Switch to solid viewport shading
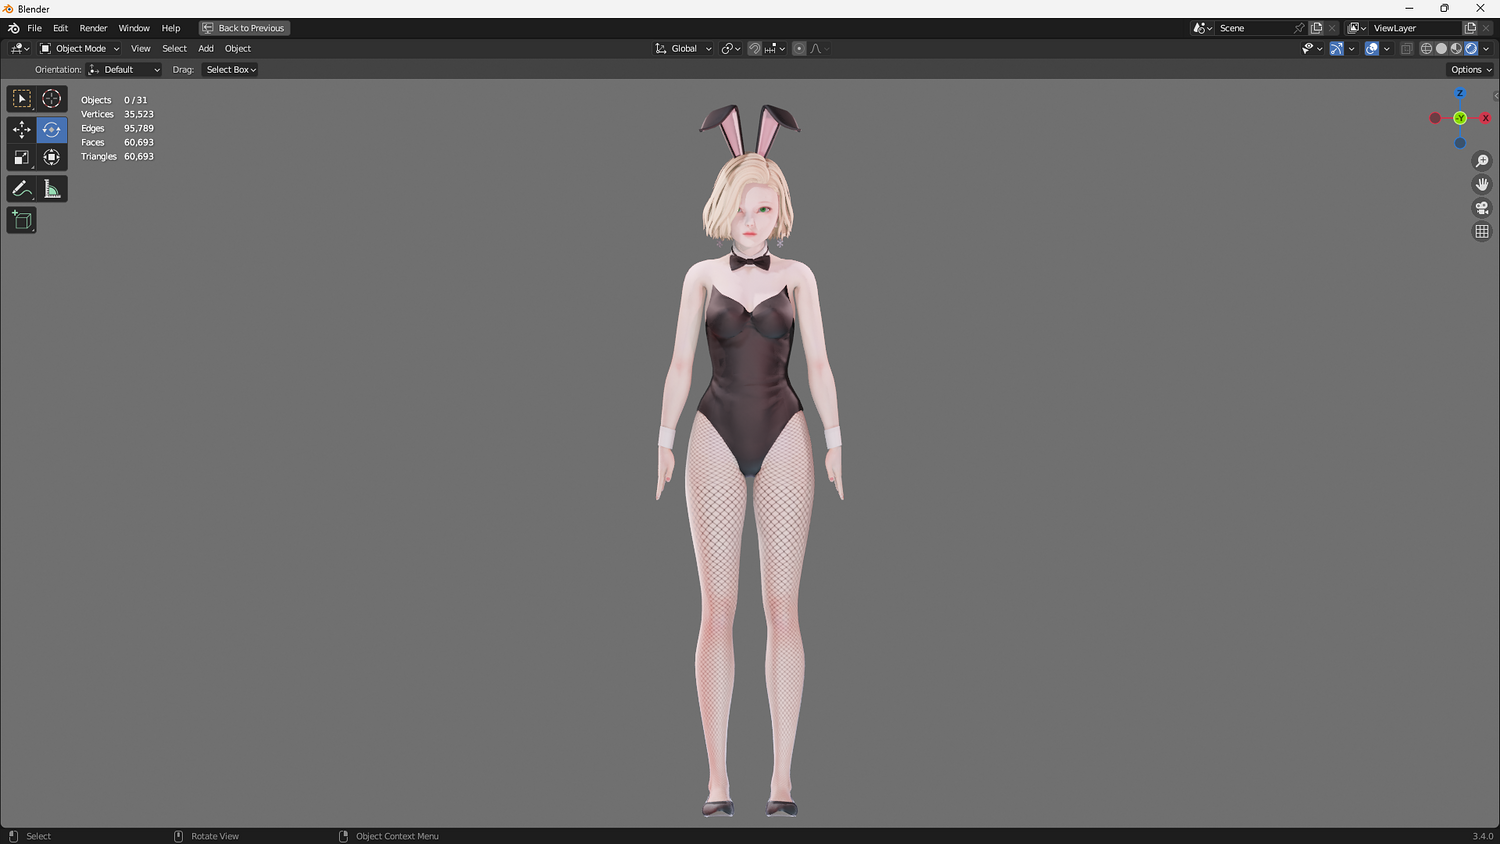Viewport: 1500px width, 844px height. click(x=1441, y=48)
